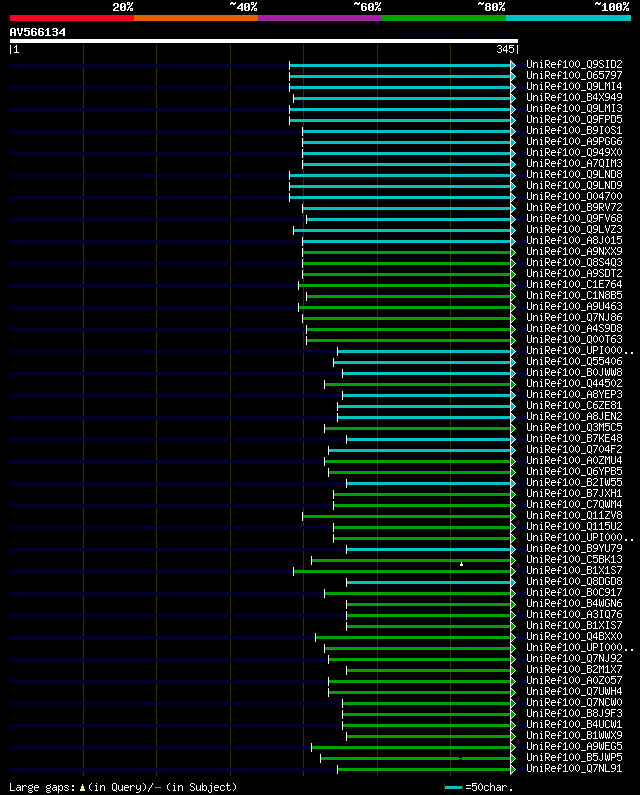Viewport: 640px width, 795px height.
Task: Choose the UniRef100_A8YEP3 entry
Action: click(x=574, y=394)
